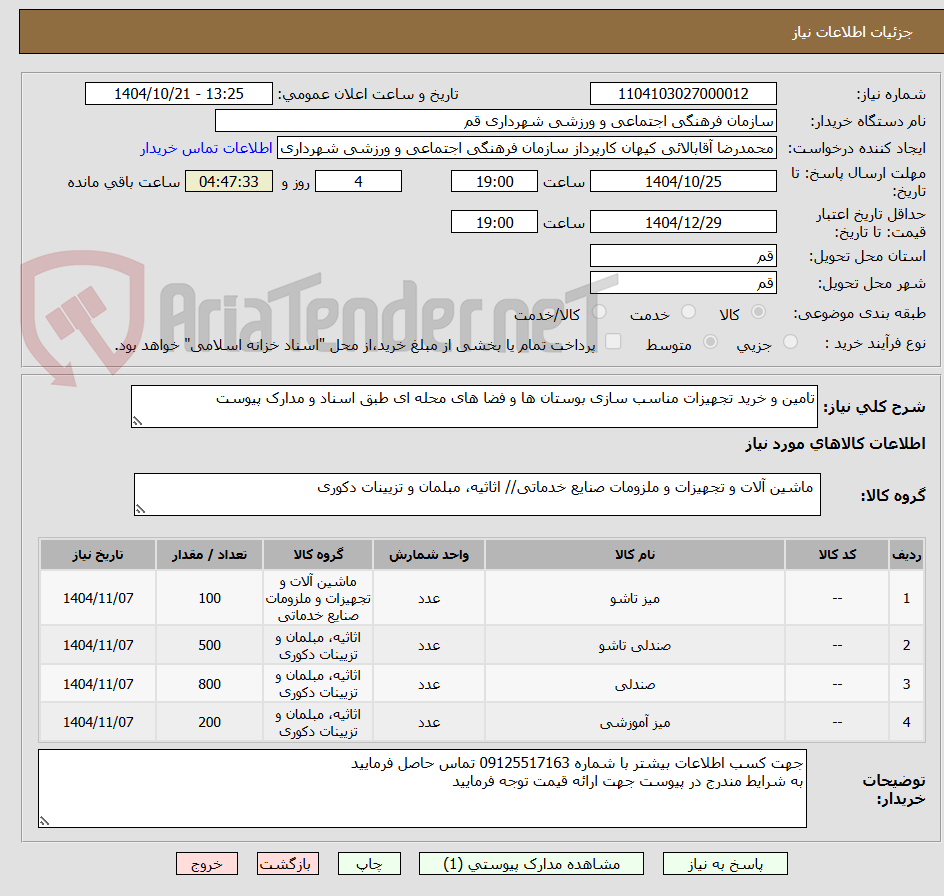
Task: Click the نام کالا column header
Action: 635,555
